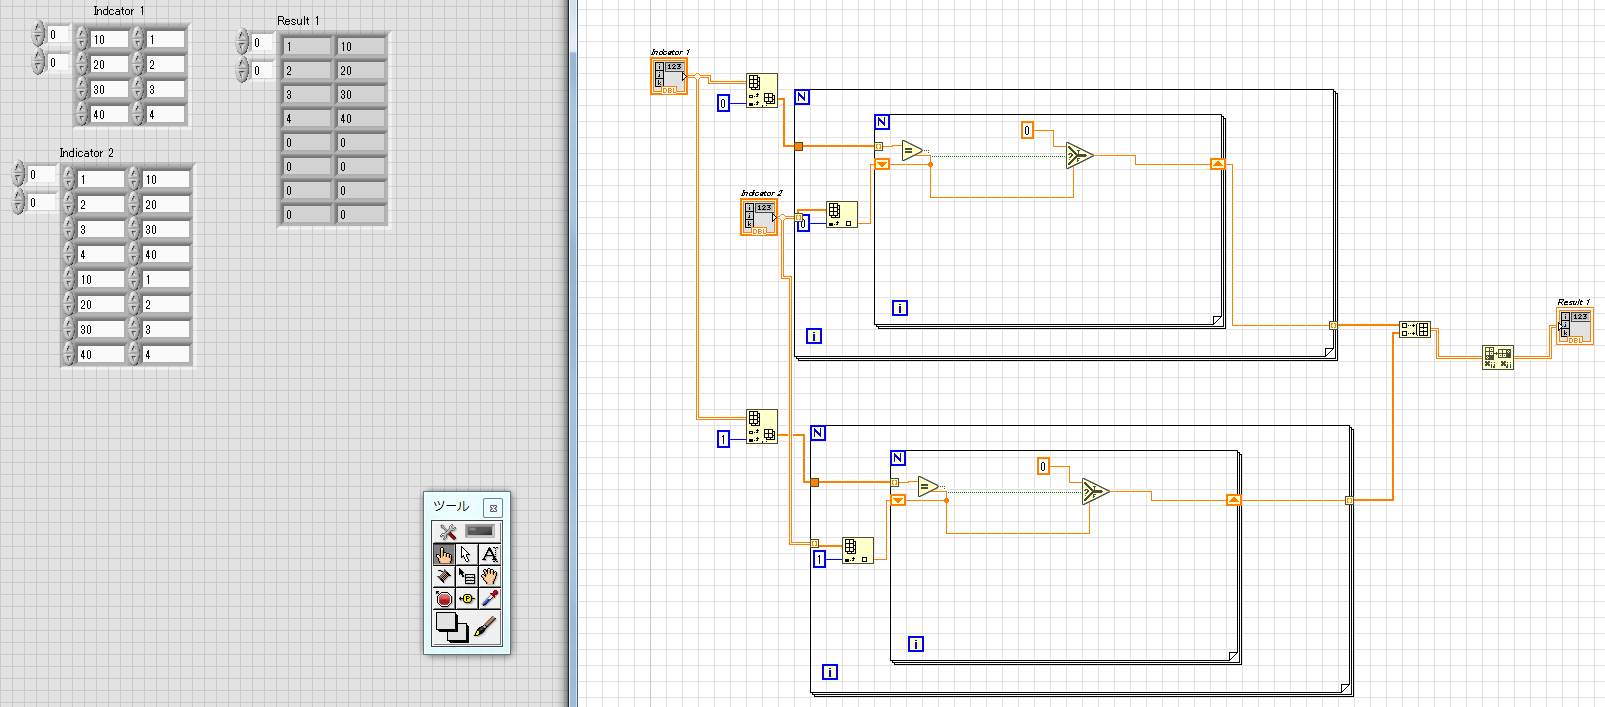Select the Set Breakpoint stop-sign tool

tap(443, 599)
